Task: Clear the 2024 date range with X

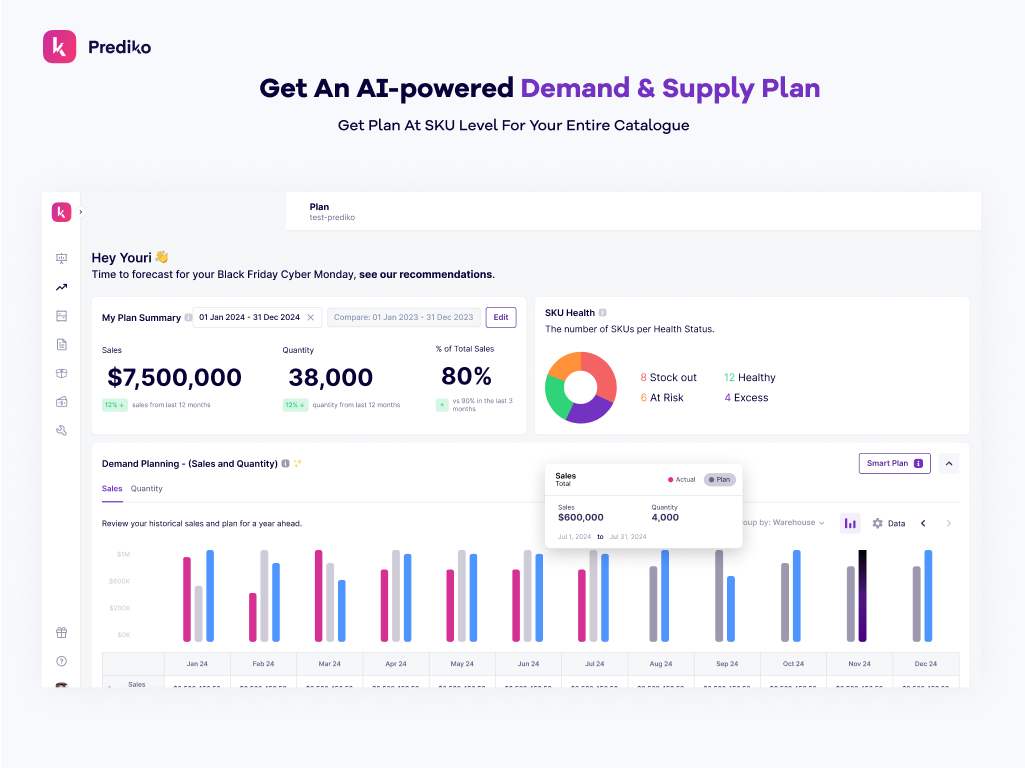Action: [x=310, y=317]
